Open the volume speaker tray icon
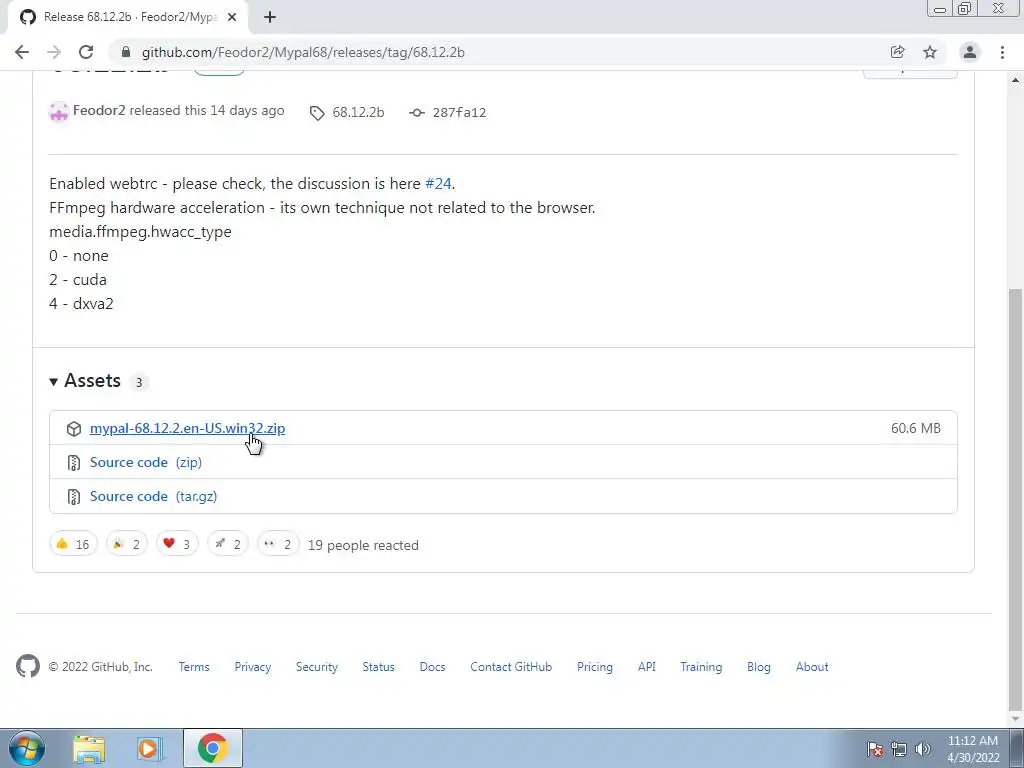 [923, 749]
